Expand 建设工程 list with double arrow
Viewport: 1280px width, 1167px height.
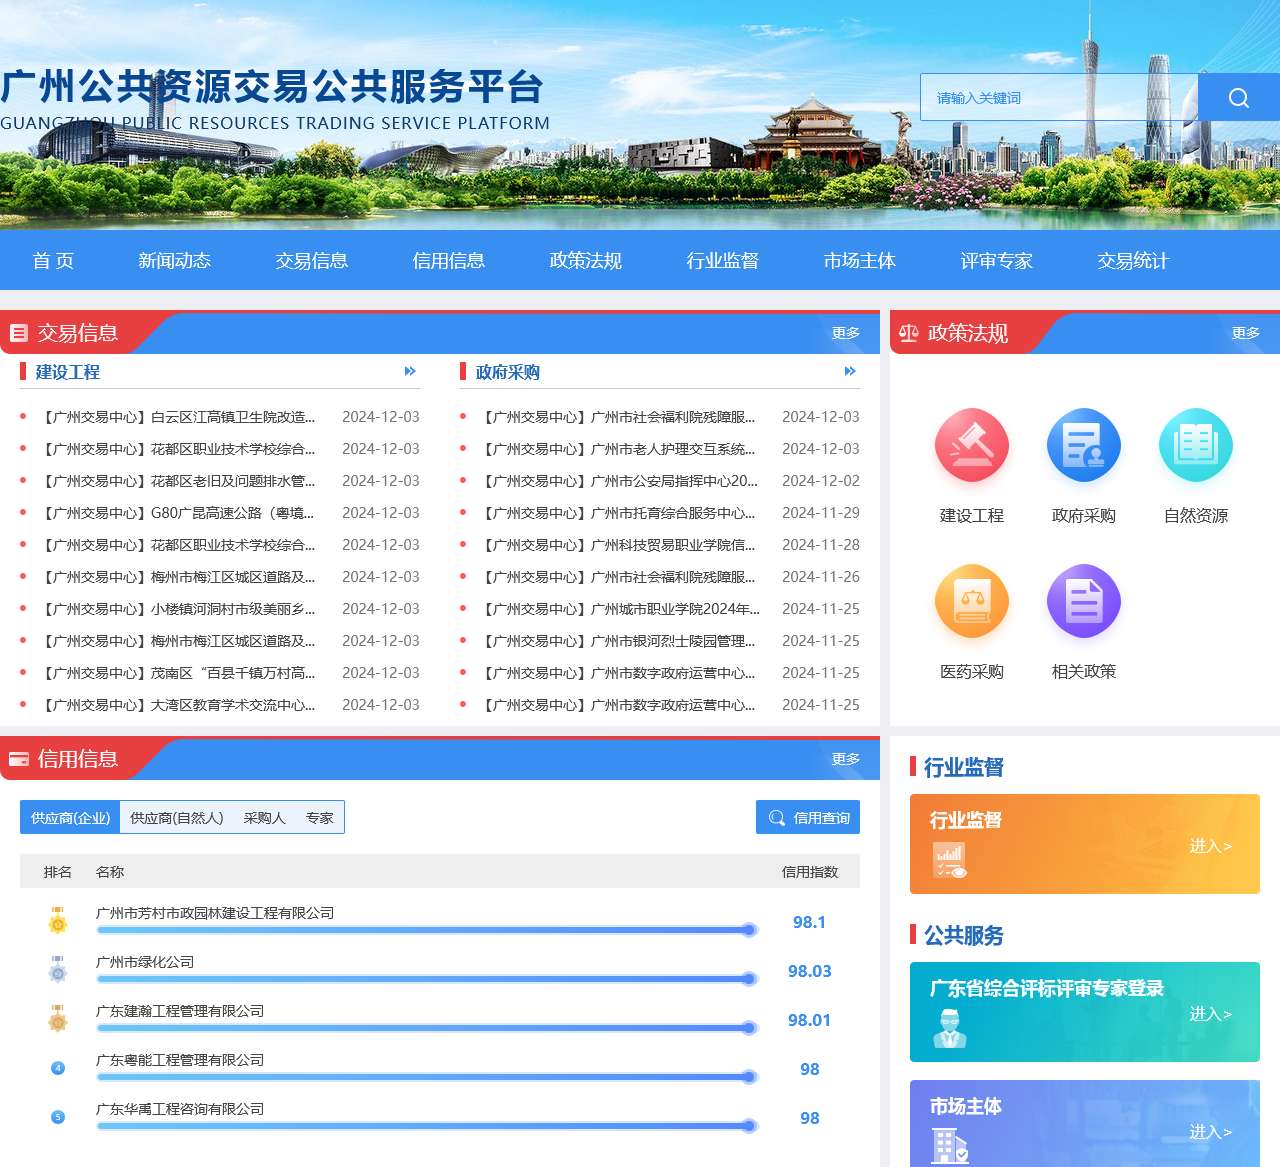coord(410,371)
